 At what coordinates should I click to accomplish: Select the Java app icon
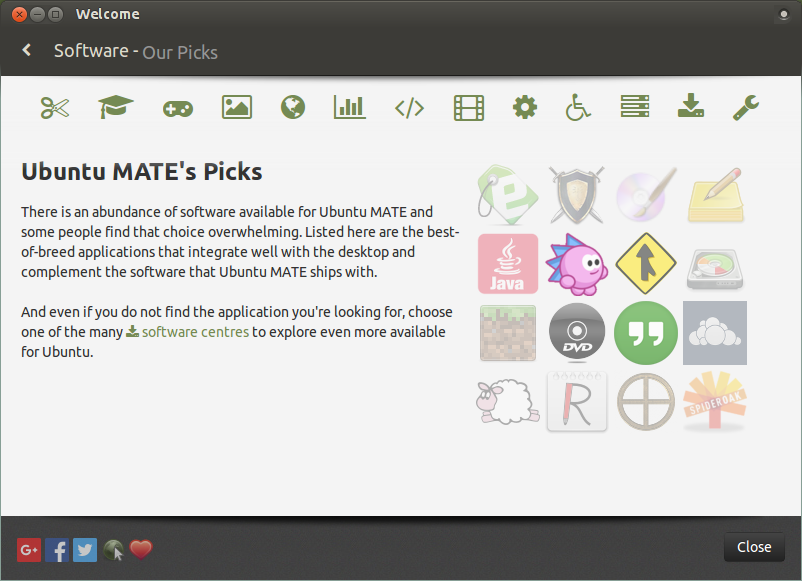[508, 264]
